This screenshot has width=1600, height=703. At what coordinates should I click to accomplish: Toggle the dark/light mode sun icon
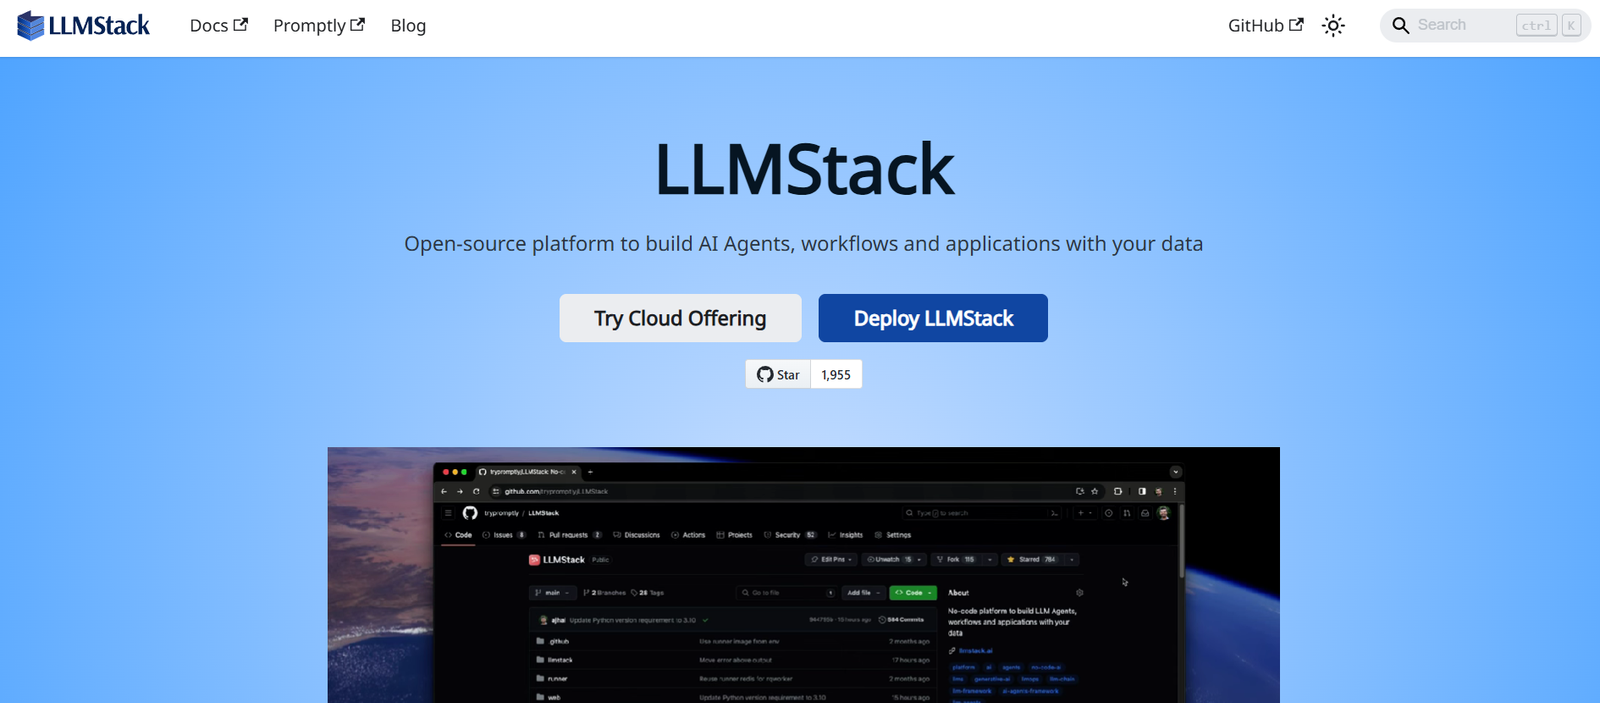click(1333, 26)
